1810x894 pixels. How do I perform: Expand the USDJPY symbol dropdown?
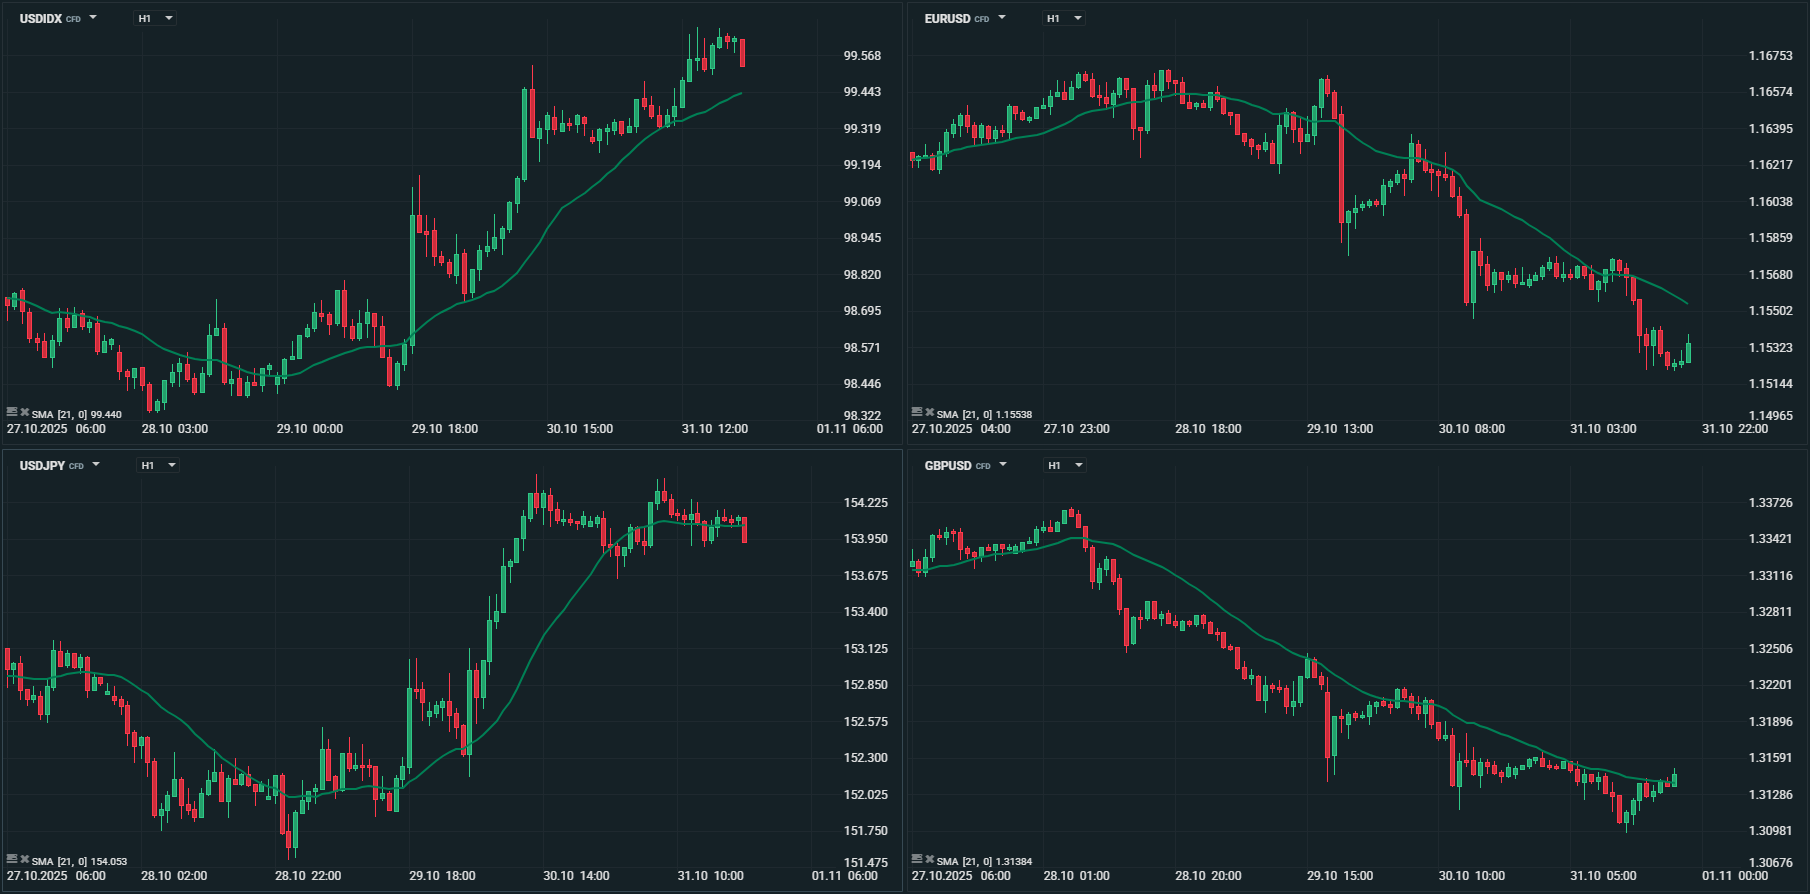point(96,465)
